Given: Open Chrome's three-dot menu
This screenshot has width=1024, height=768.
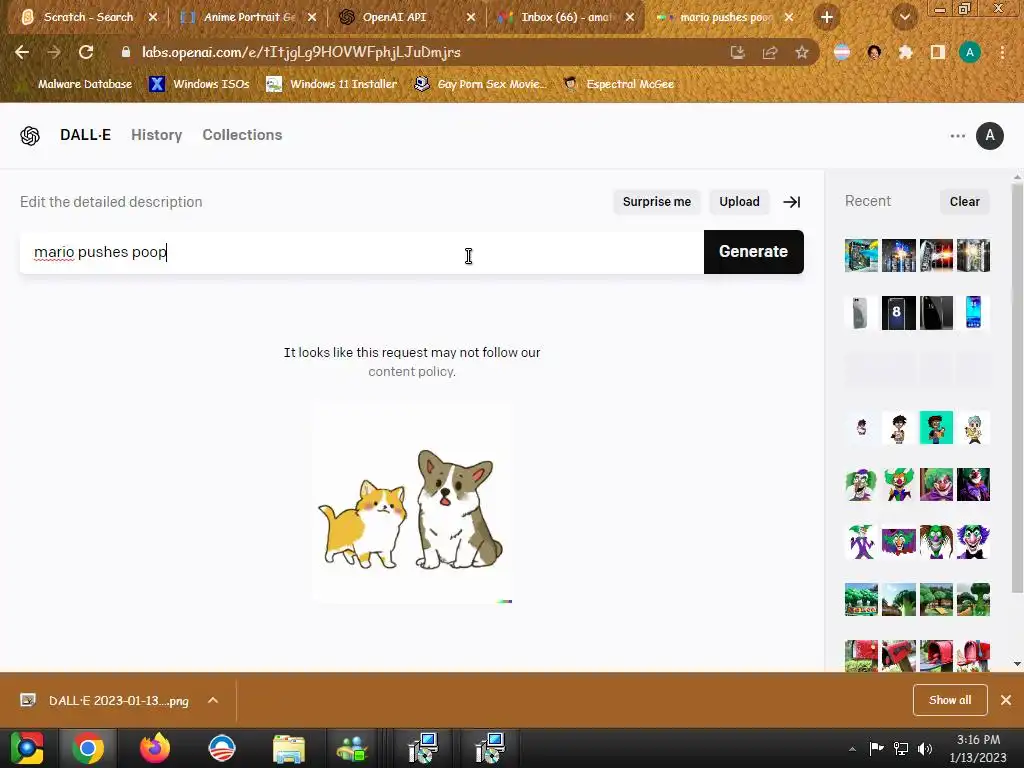Looking at the screenshot, I should 1002,52.
